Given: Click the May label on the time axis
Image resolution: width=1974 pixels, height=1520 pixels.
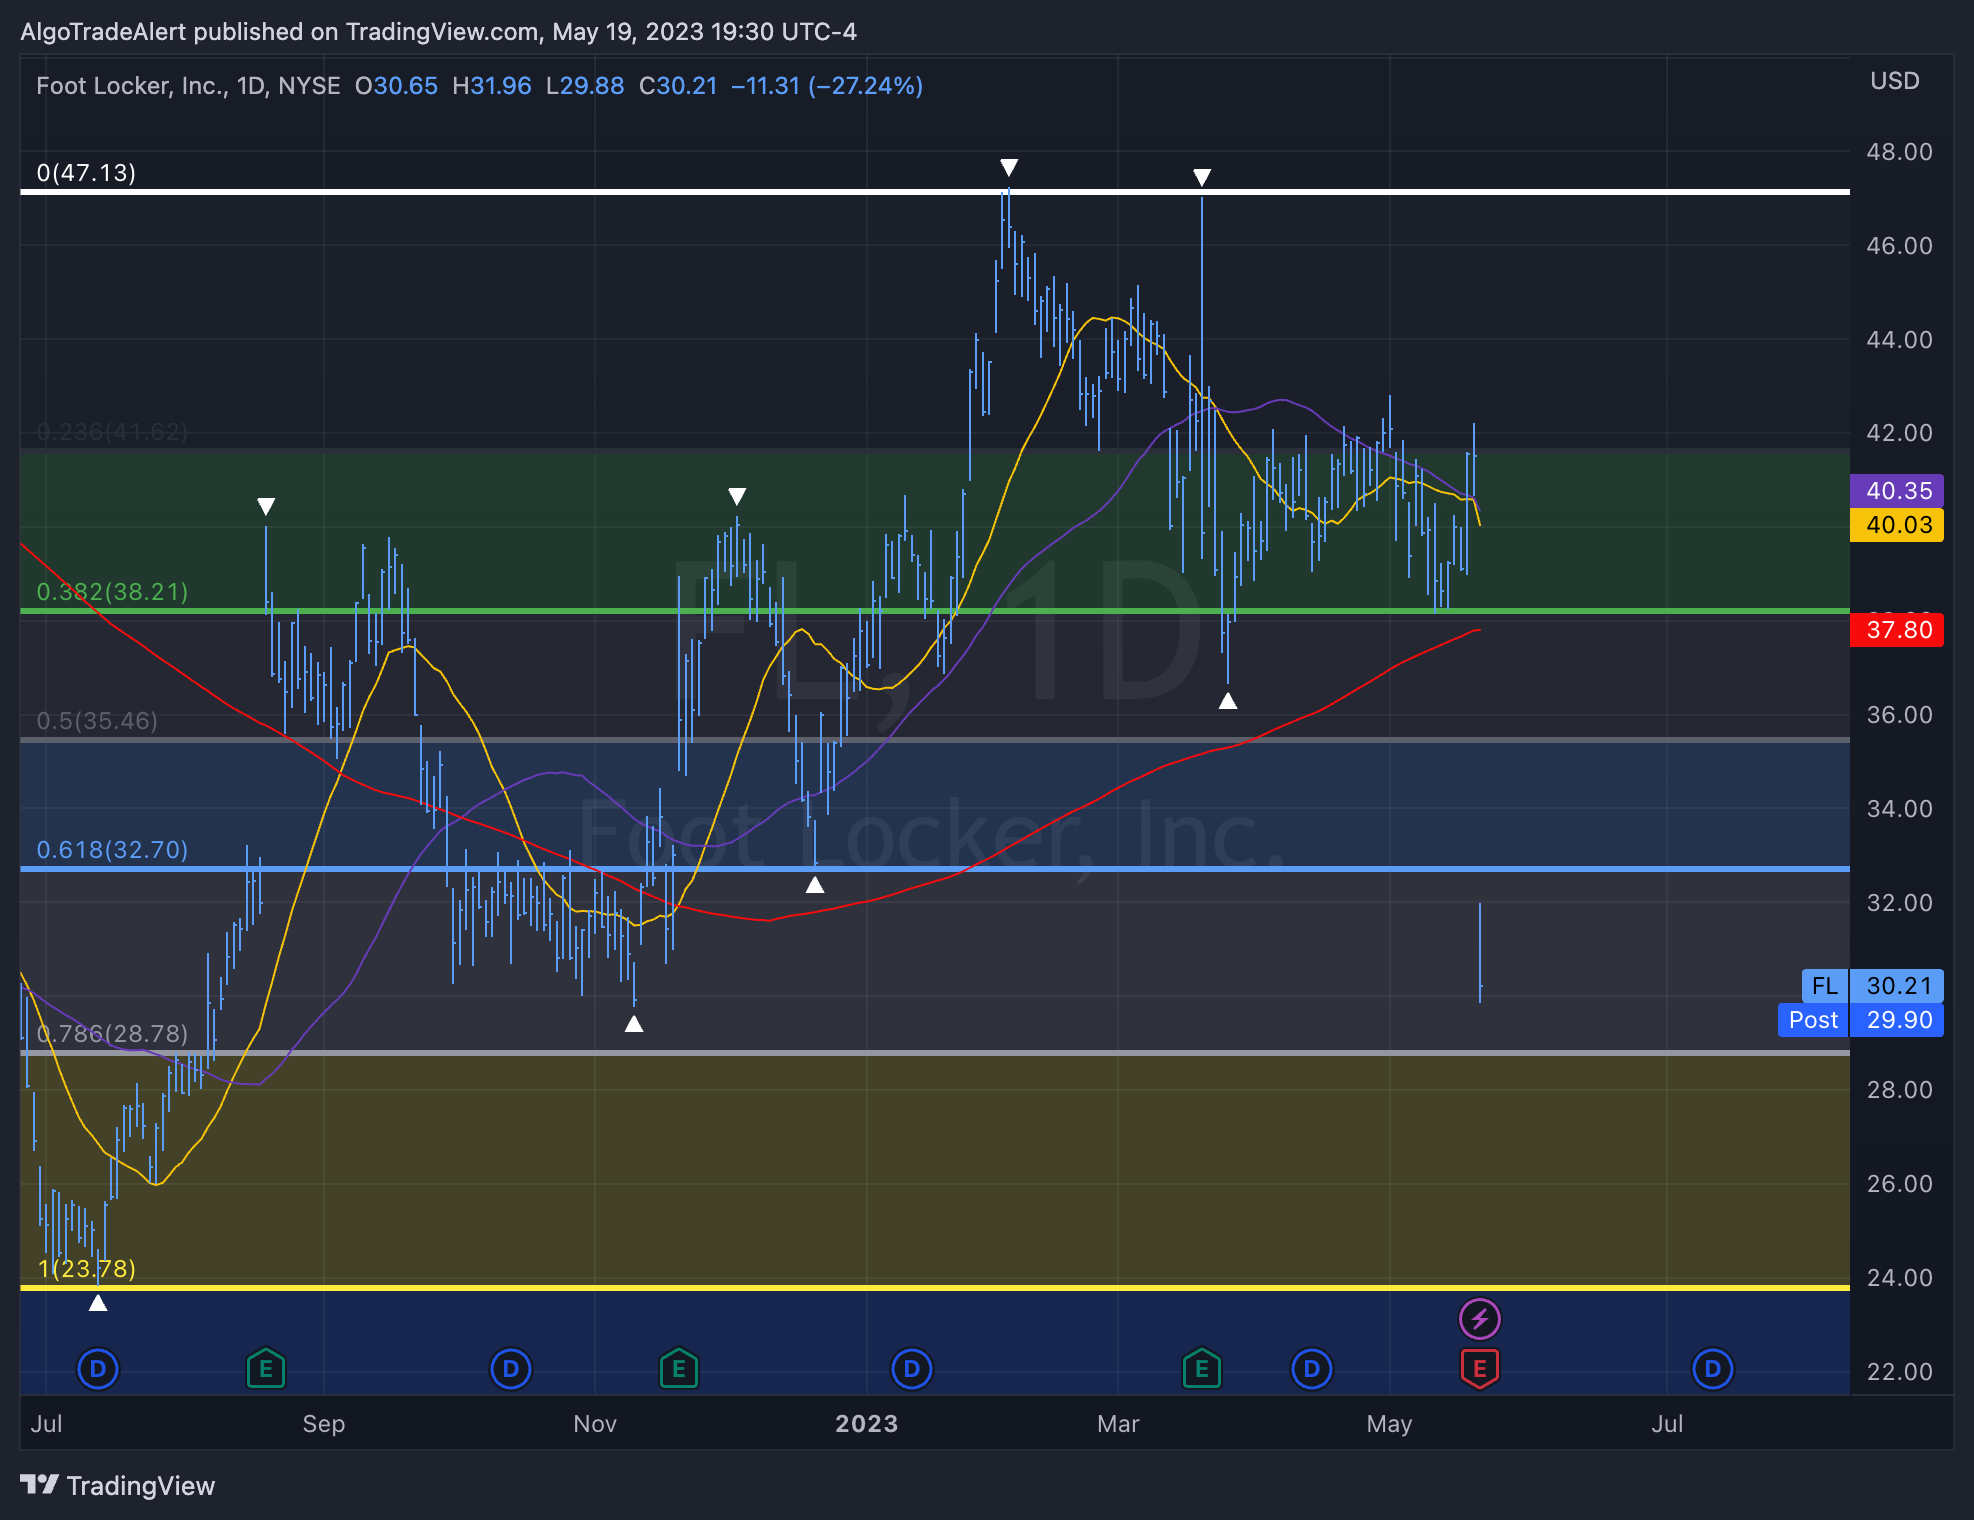Looking at the screenshot, I should (1389, 1424).
